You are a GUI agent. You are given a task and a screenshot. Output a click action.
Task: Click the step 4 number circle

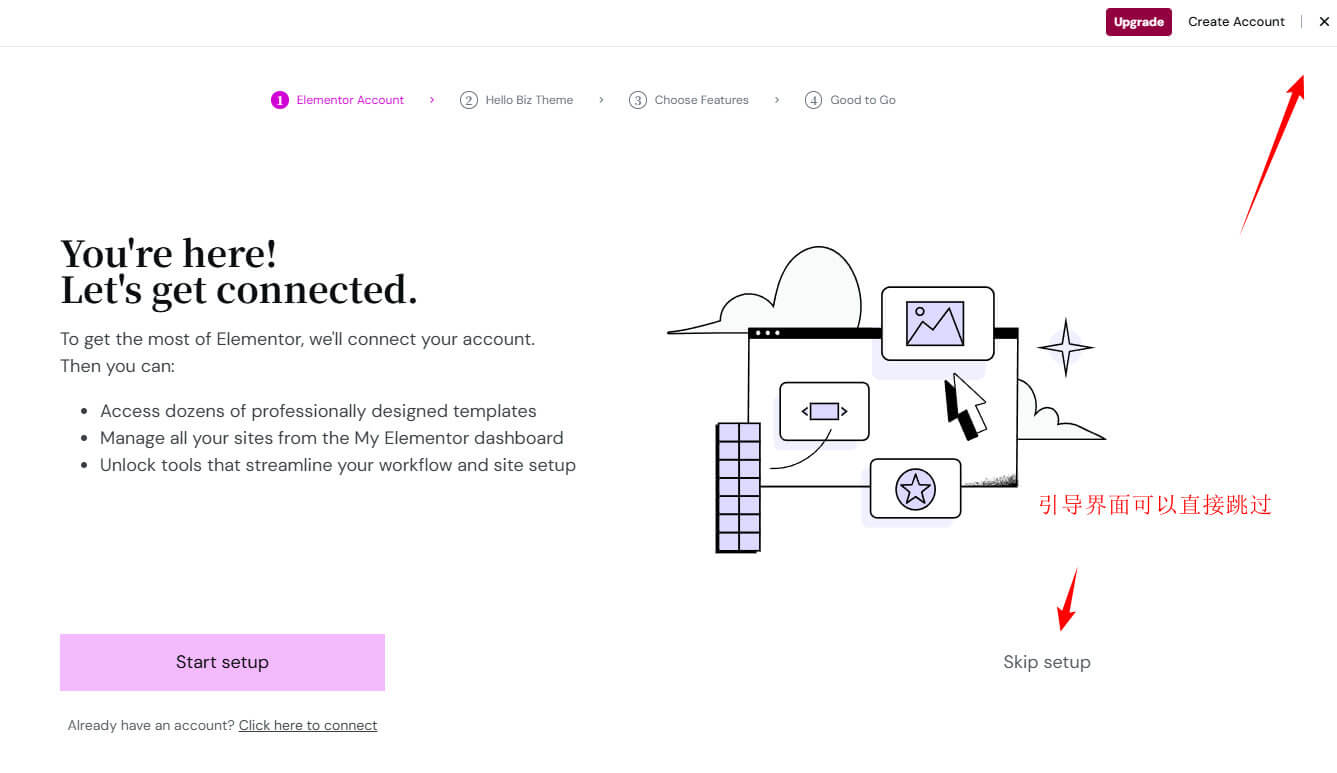pos(813,100)
